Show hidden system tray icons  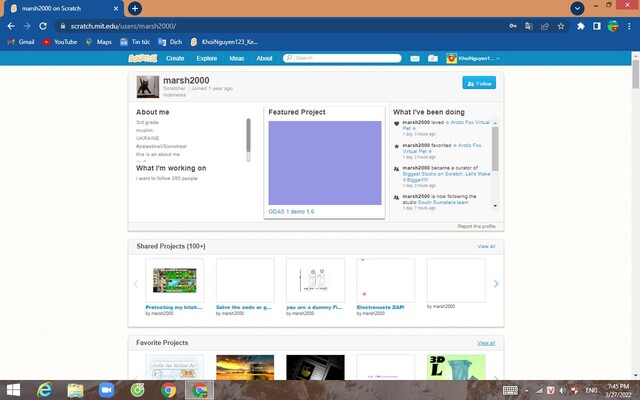coord(527,391)
